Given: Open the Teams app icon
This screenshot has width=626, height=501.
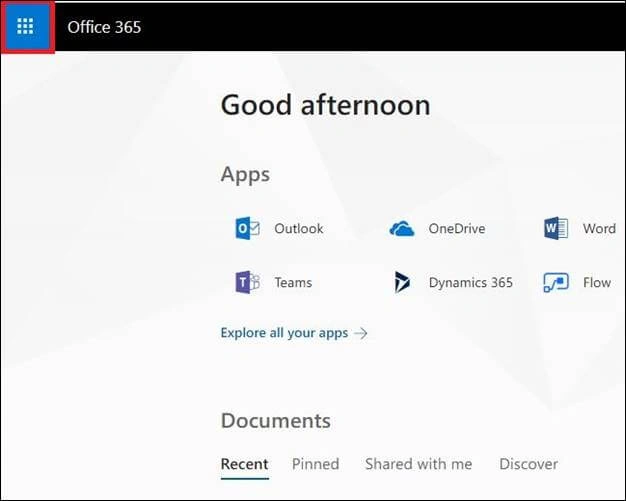Looking at the screenshot, I should pyautogui.click(x=248, y=282).
